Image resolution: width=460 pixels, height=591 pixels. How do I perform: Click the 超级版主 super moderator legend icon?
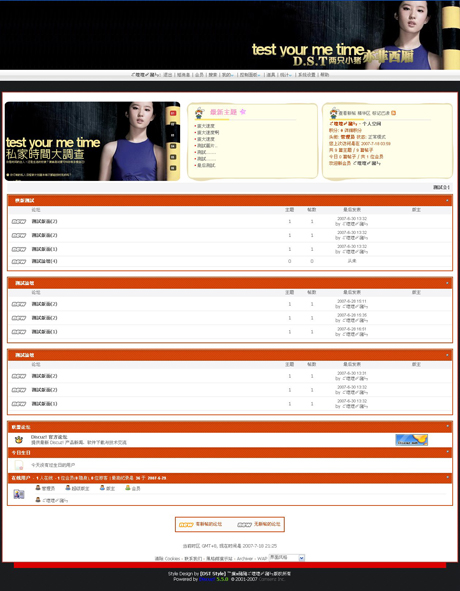67,488
